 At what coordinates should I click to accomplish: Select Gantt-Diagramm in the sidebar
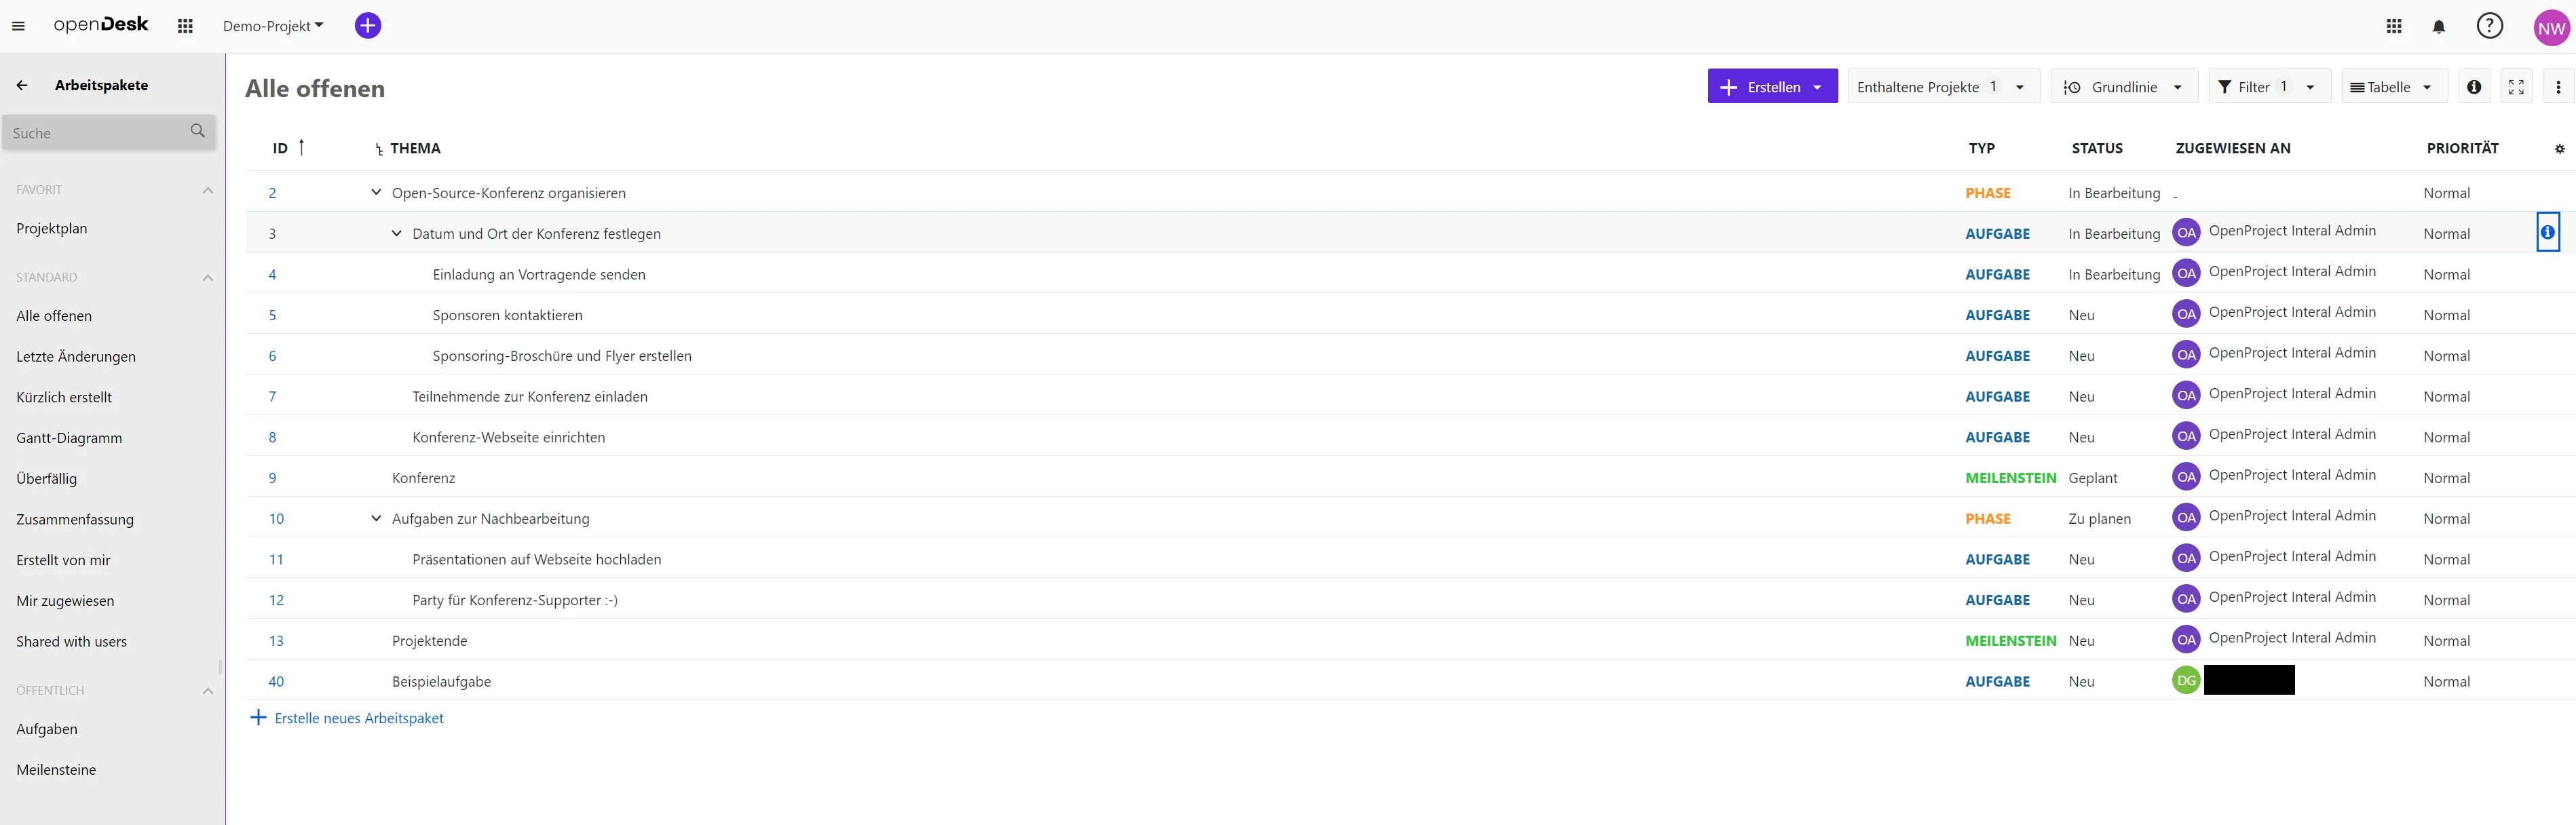click(x=69, y=438)
